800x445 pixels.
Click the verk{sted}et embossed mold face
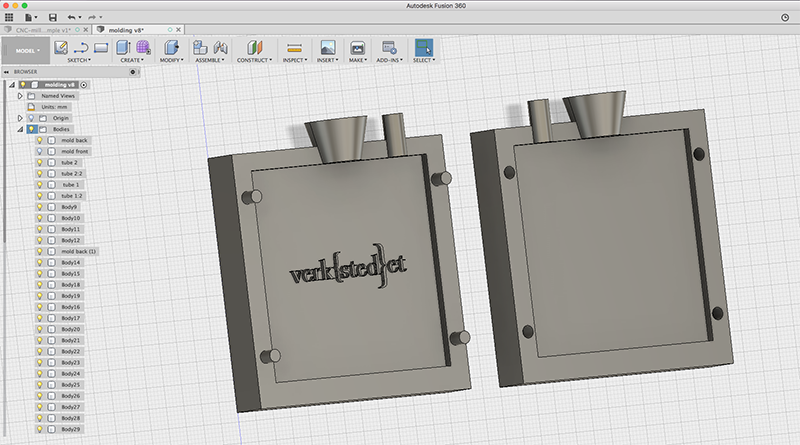point(347,267)
